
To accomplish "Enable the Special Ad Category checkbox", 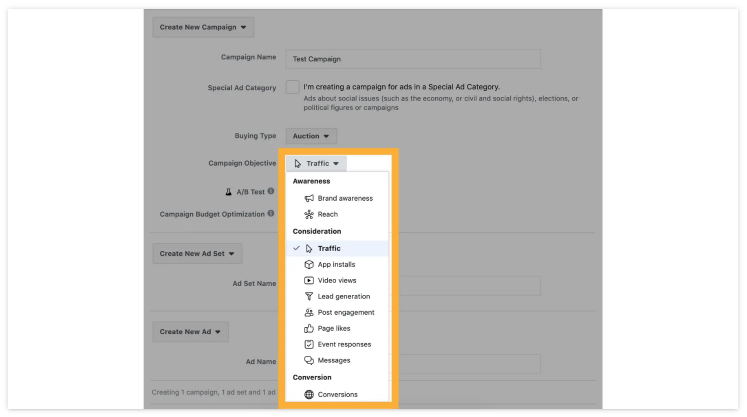I will tap(293, 87).
